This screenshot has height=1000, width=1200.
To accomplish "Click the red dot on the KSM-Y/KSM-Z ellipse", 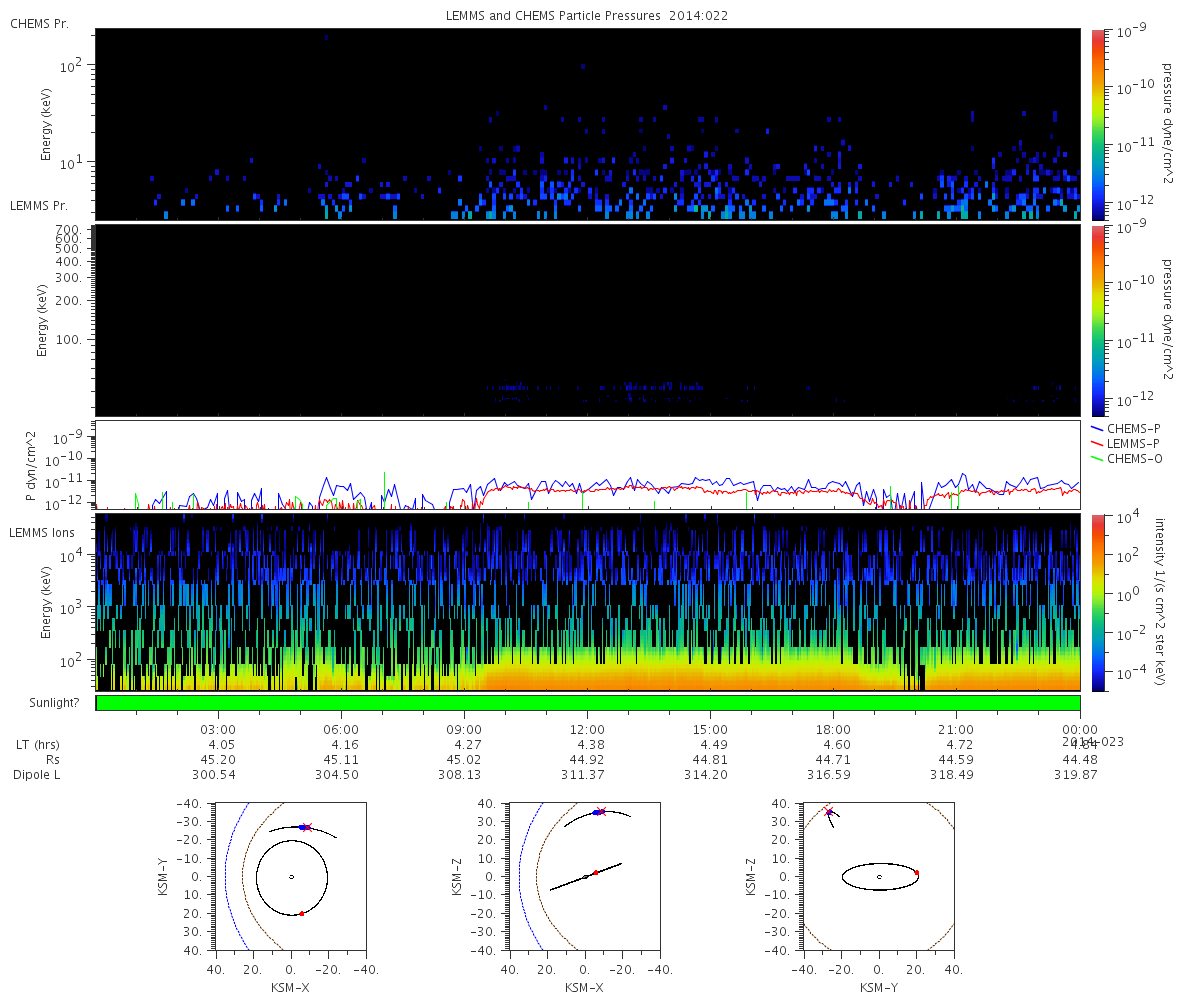I will pos(916,873).
